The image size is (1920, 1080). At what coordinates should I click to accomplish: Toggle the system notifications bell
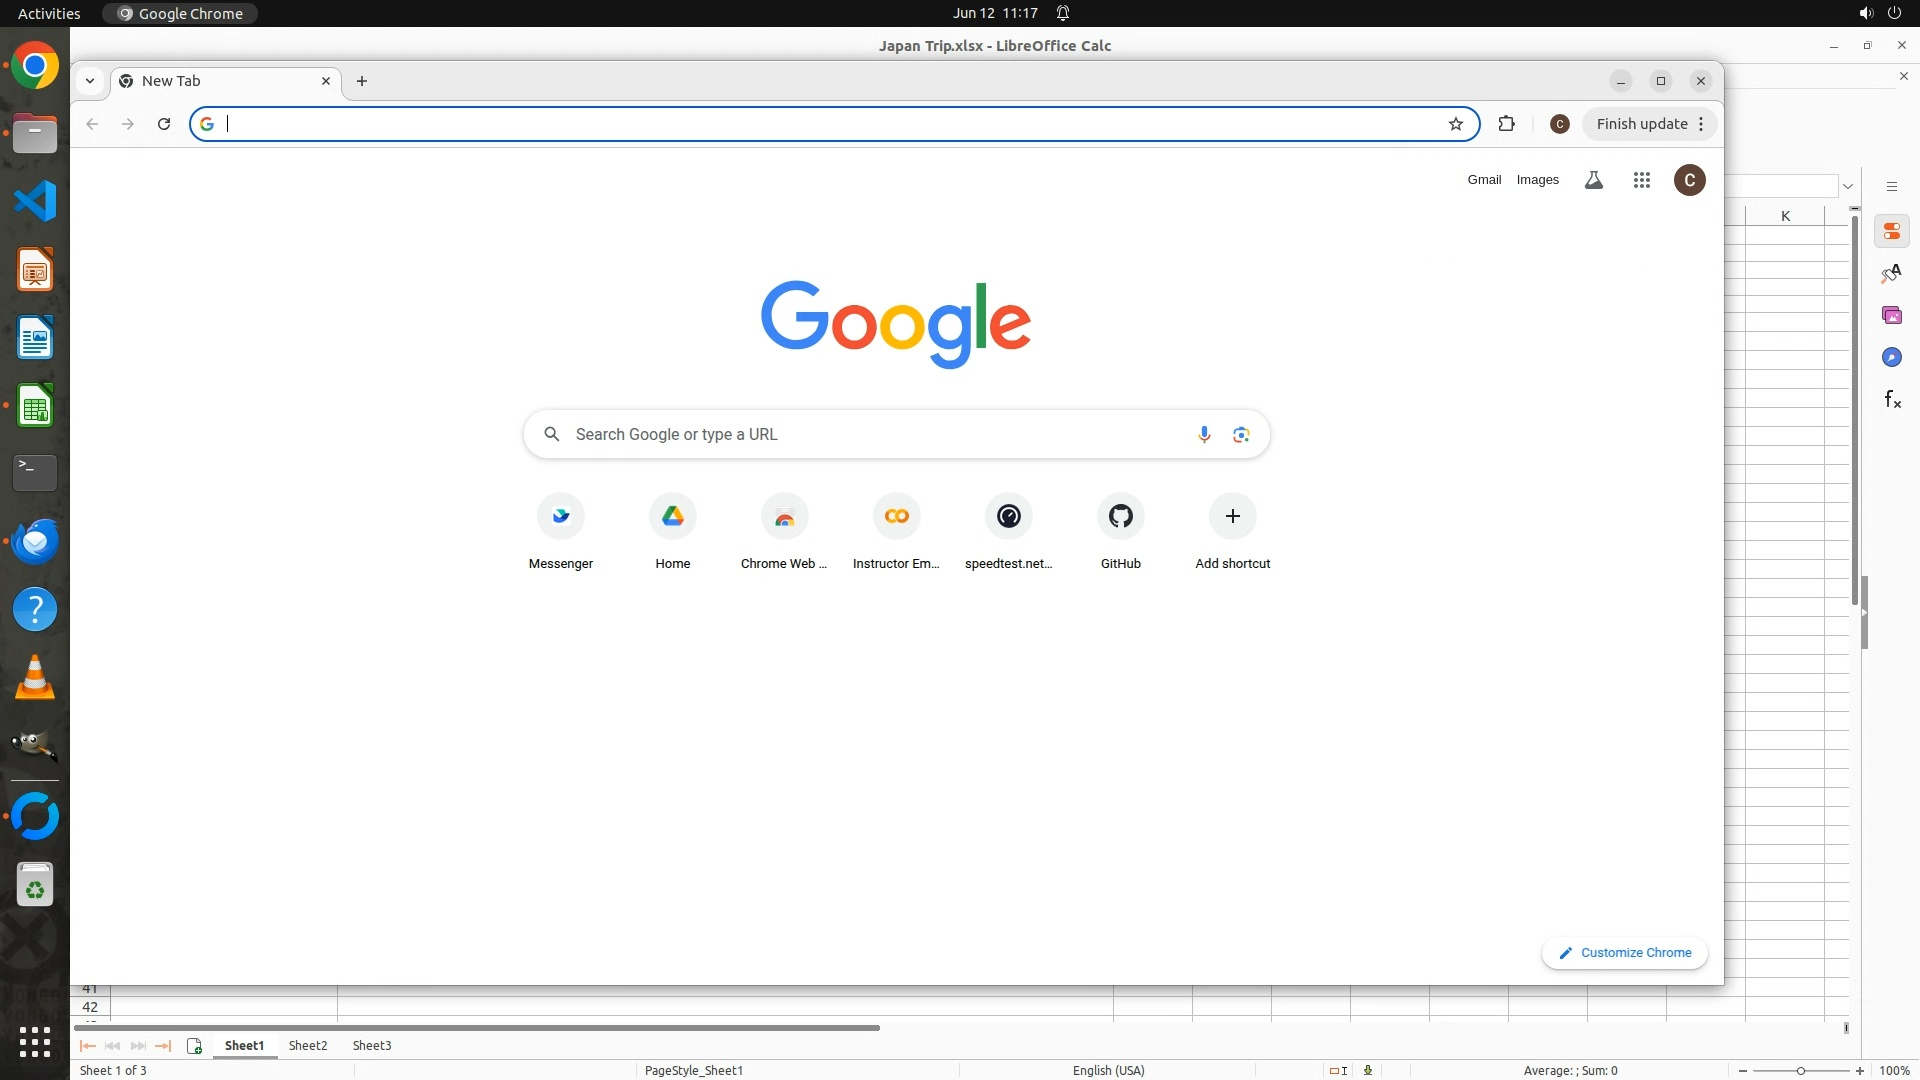click(1063, 13)
